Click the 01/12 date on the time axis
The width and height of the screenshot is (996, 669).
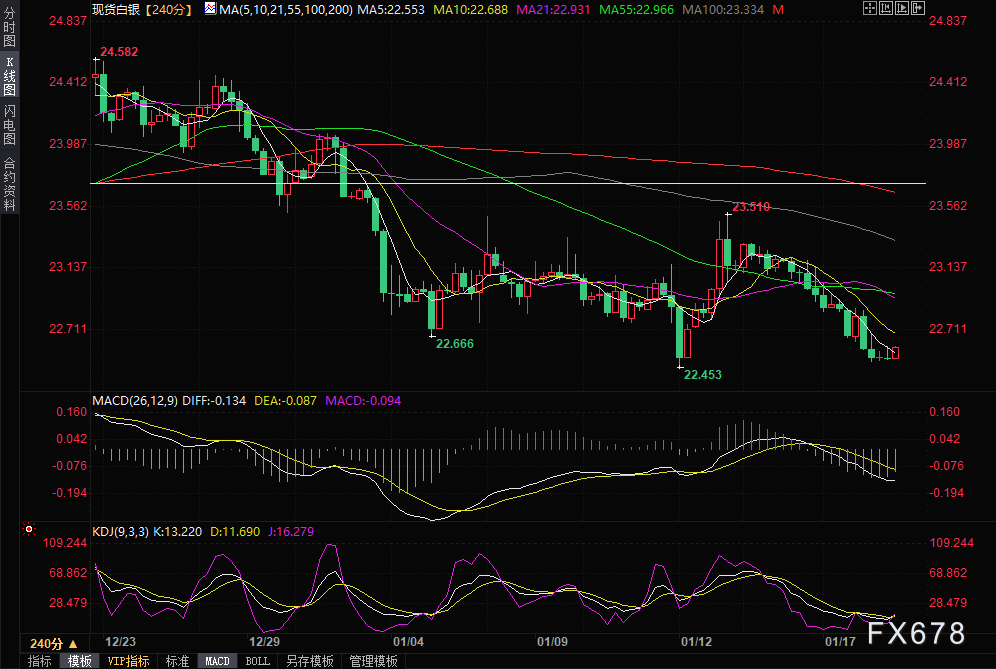tap(697, 642)
